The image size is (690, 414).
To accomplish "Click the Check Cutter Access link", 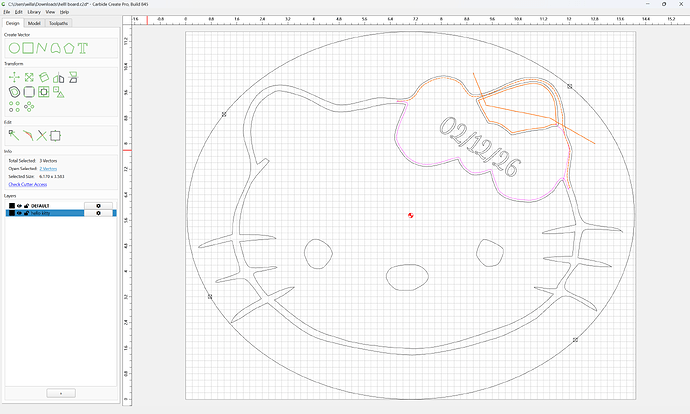I will pyautogui.click(x=27, y=184).
